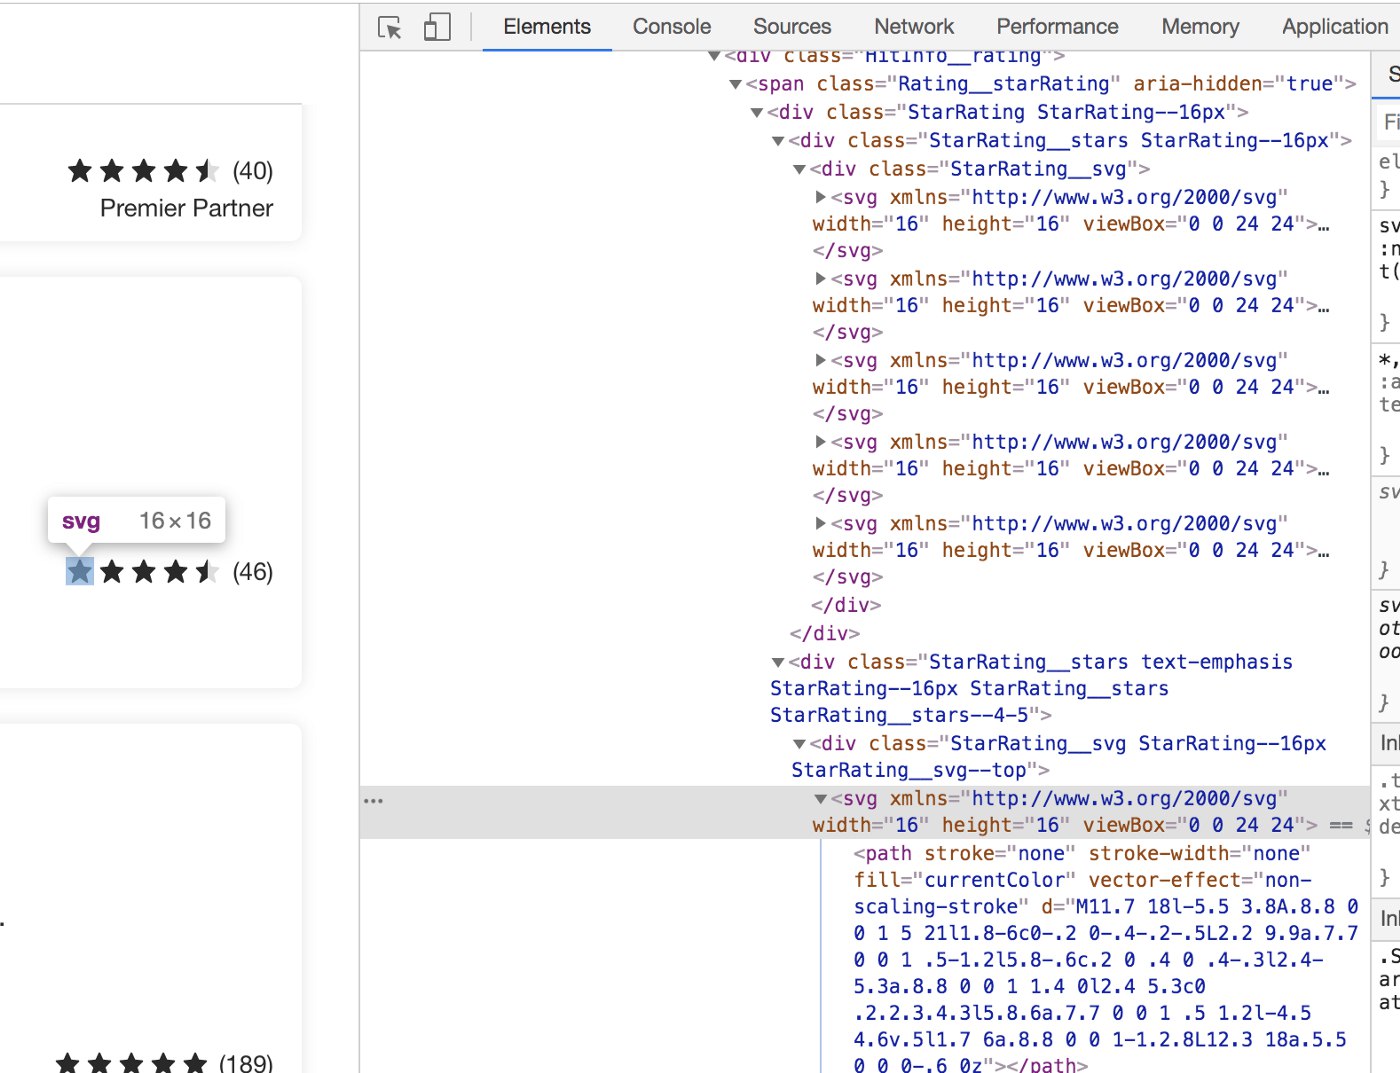Click the half star in the 46-review rating
The height and width of the screenshot is (1073, 1400).
pyautogui.click(x=207, y=571)
